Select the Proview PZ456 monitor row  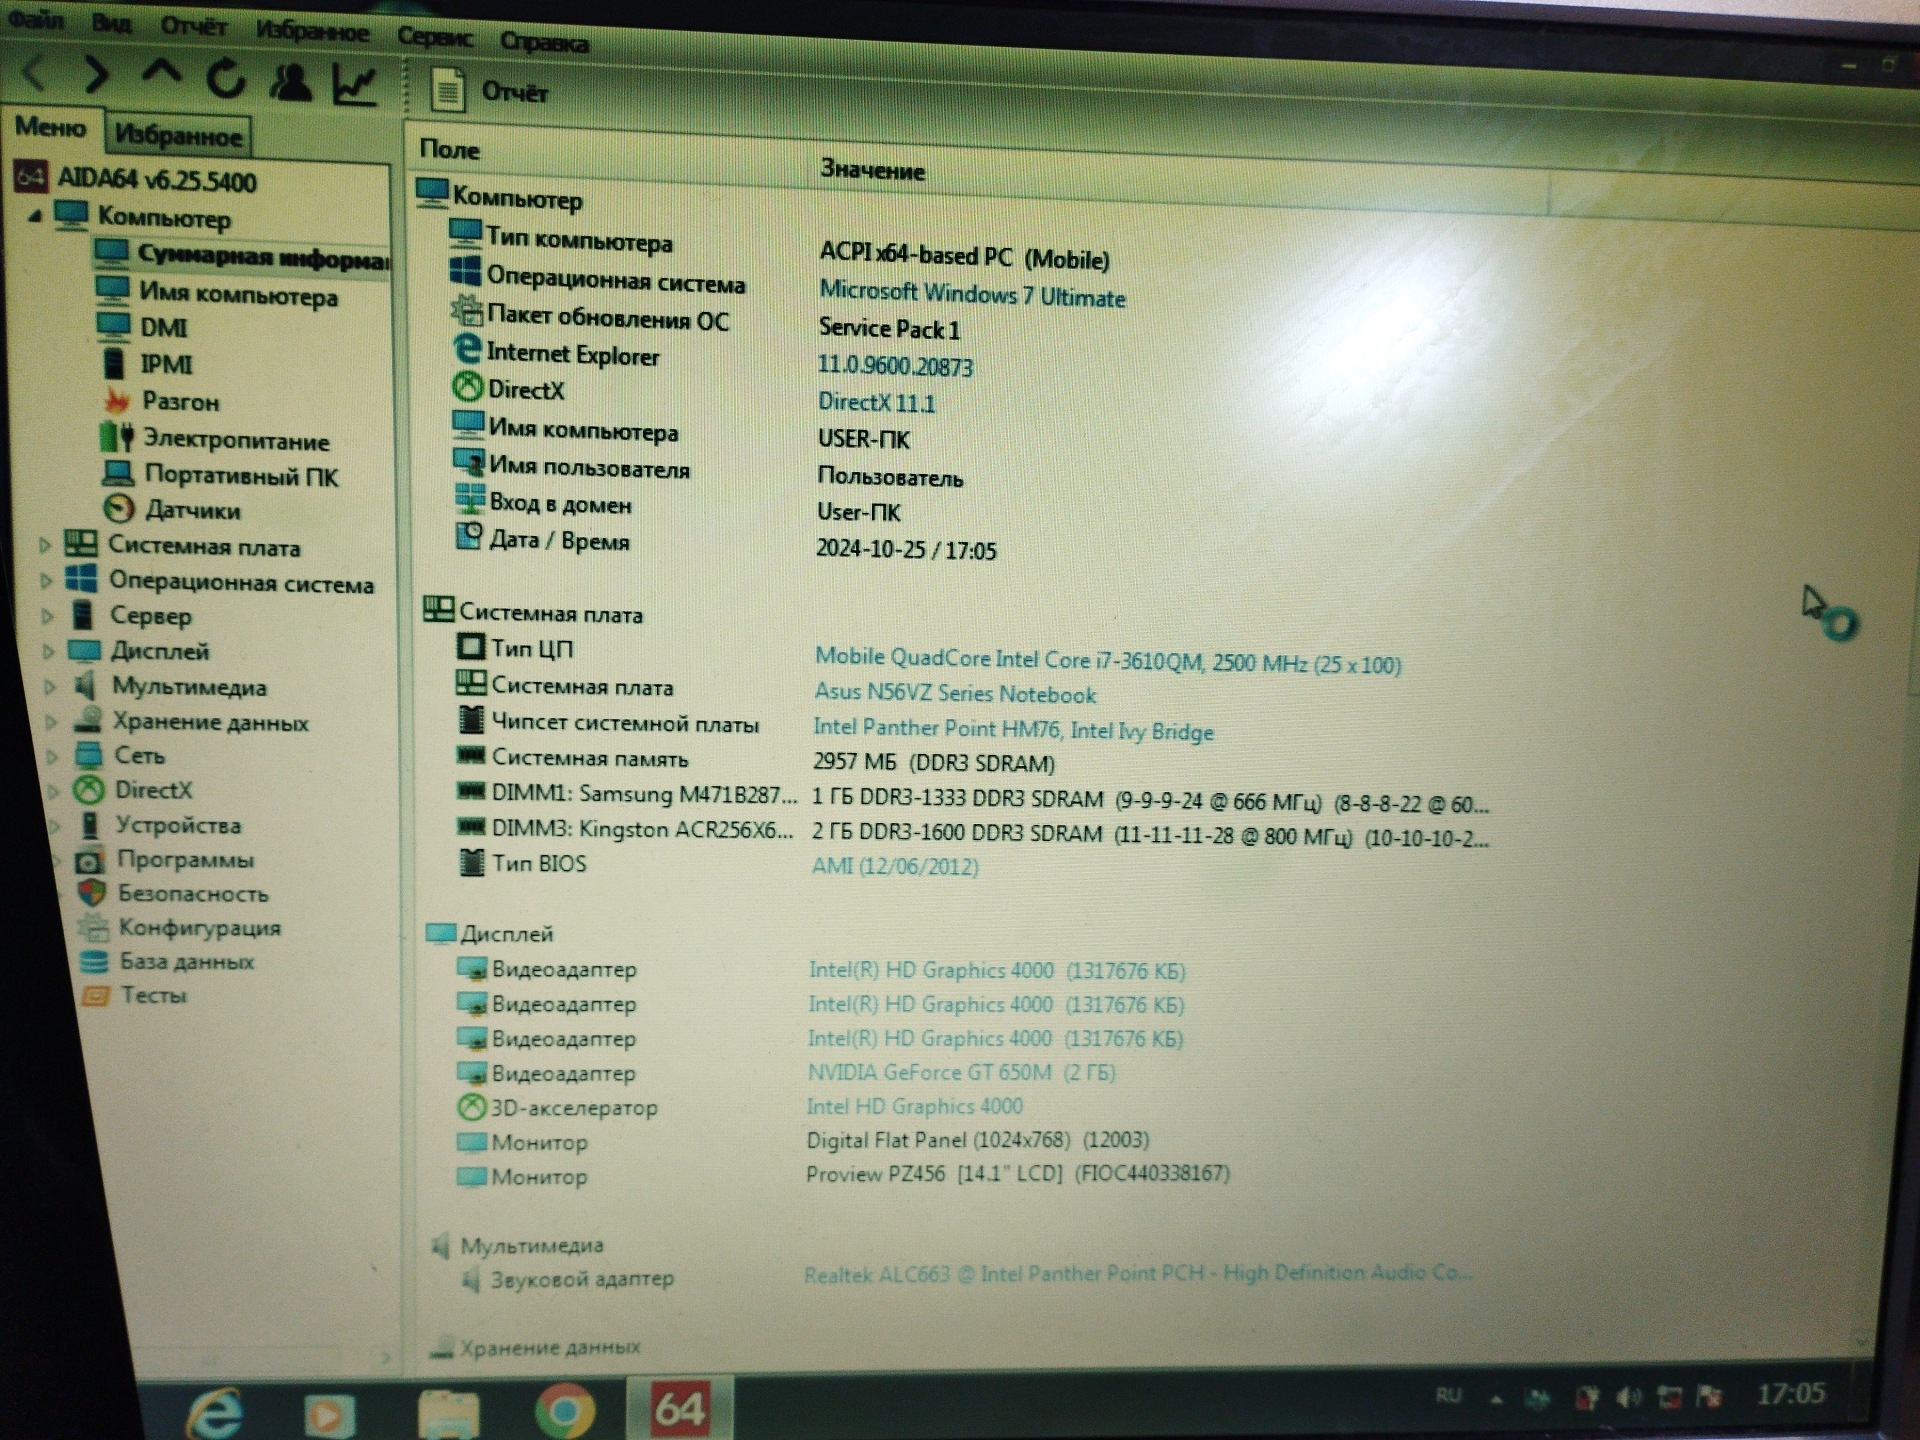tap(842, 1175)
